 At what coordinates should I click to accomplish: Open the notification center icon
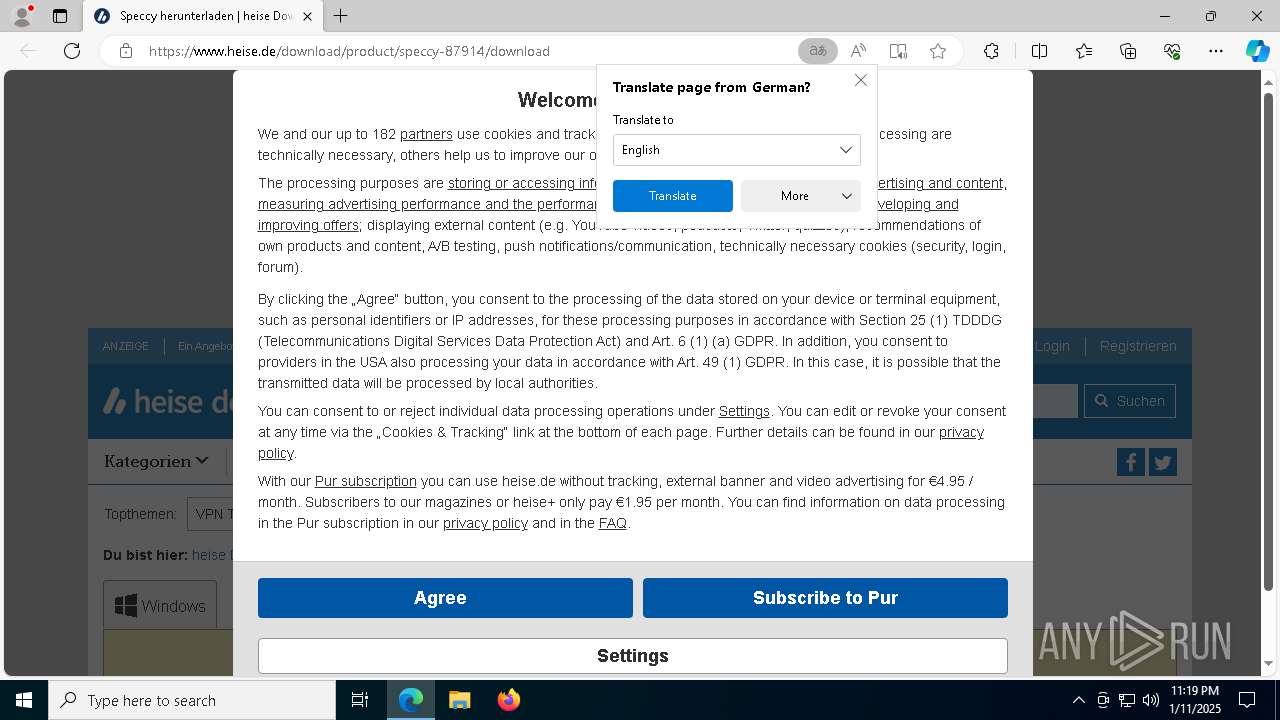pos(1247,700)
